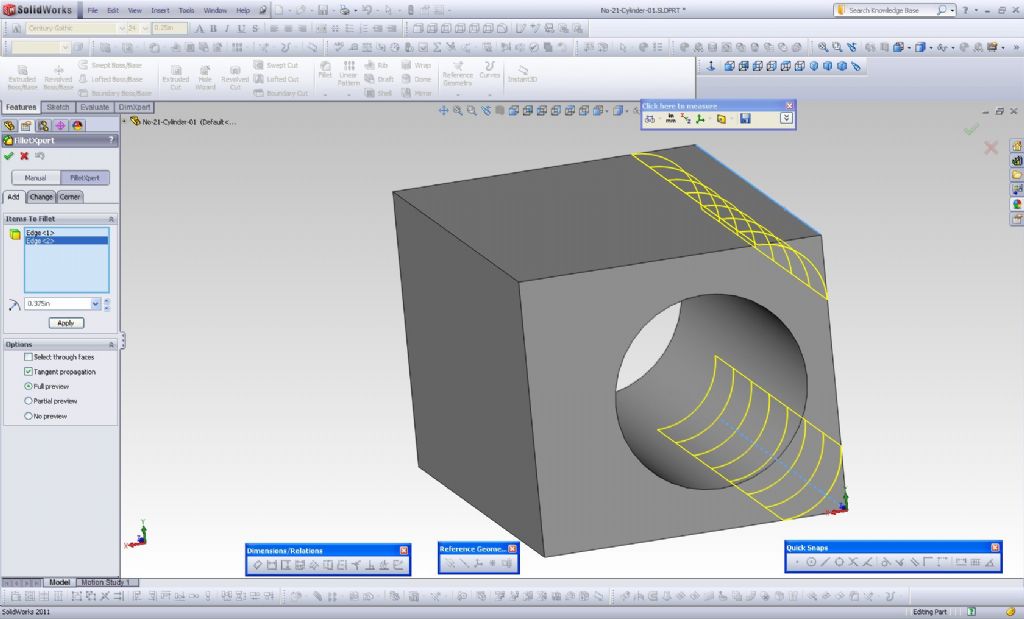Open the ConfigurationManager tab icon
Image resolution: width=1024 pixels, height=619 pixels.
[x=43, y=125]
